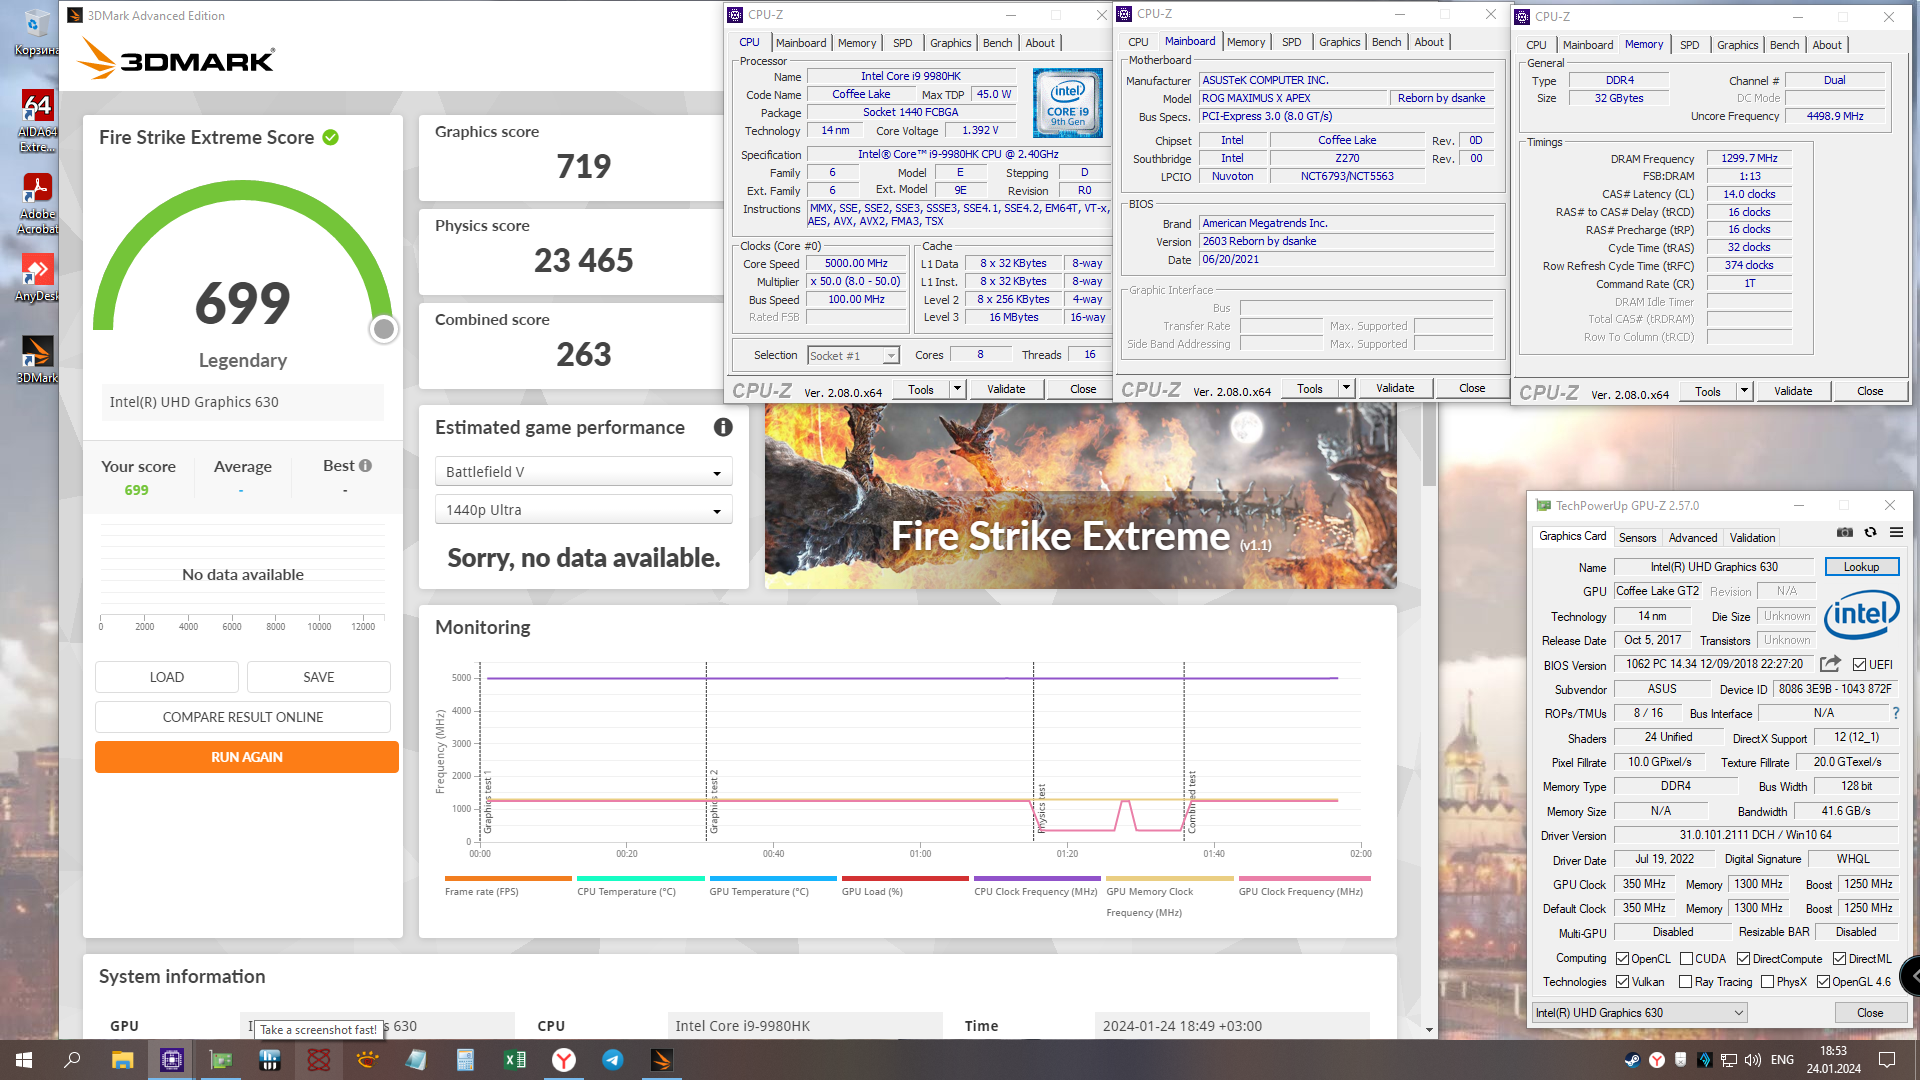Open Battlefield V game dropdown
This screenshot has width=1920, height=1080.
(583, 472)
